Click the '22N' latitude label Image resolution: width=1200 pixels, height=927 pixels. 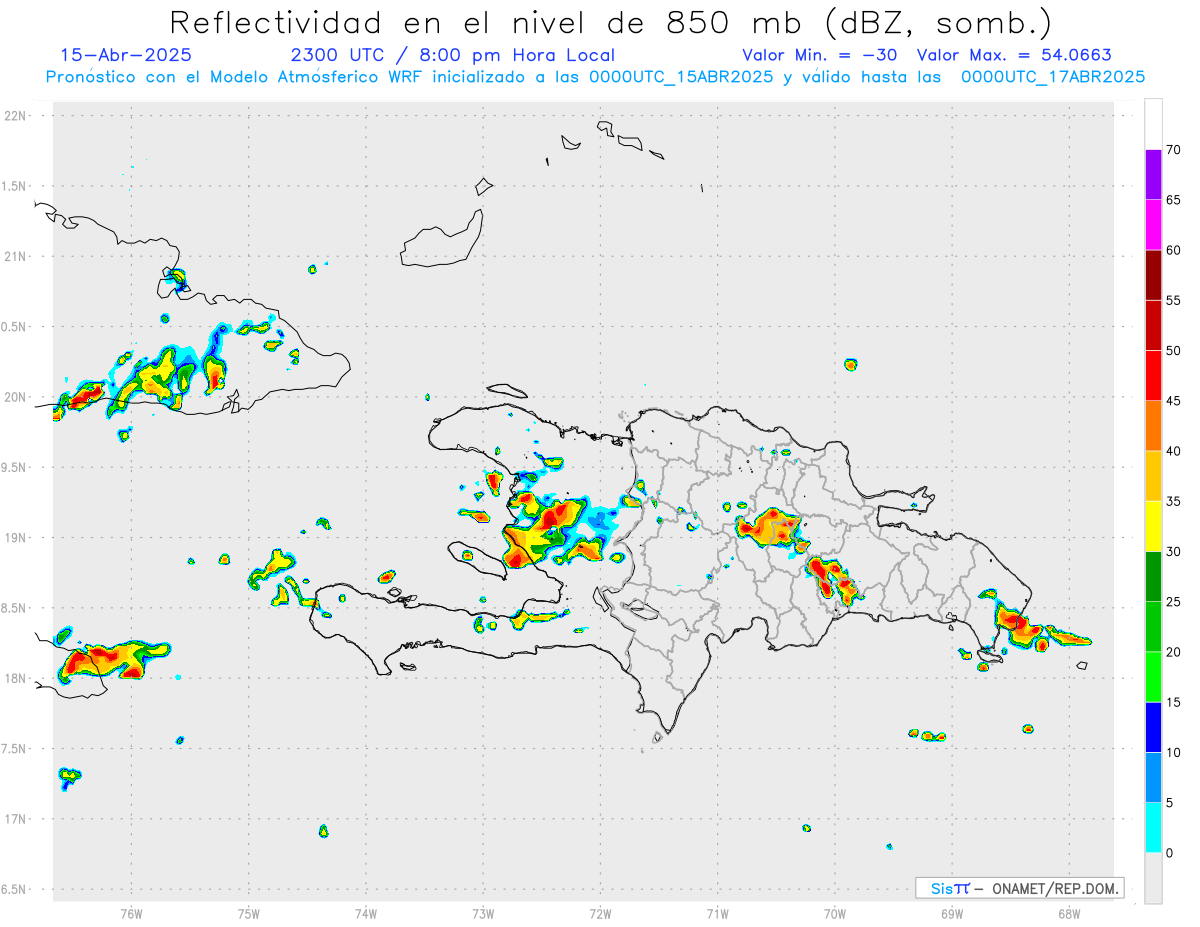16,116
